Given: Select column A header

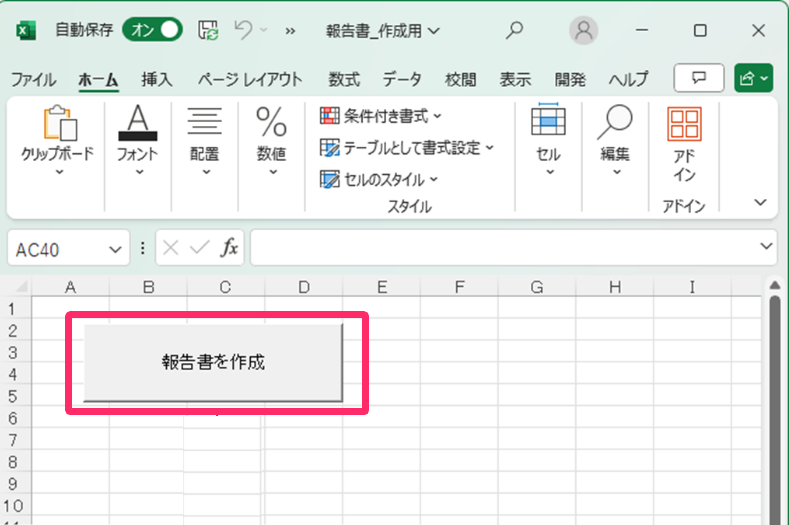Looking at the screenshot, I should 70,287.
